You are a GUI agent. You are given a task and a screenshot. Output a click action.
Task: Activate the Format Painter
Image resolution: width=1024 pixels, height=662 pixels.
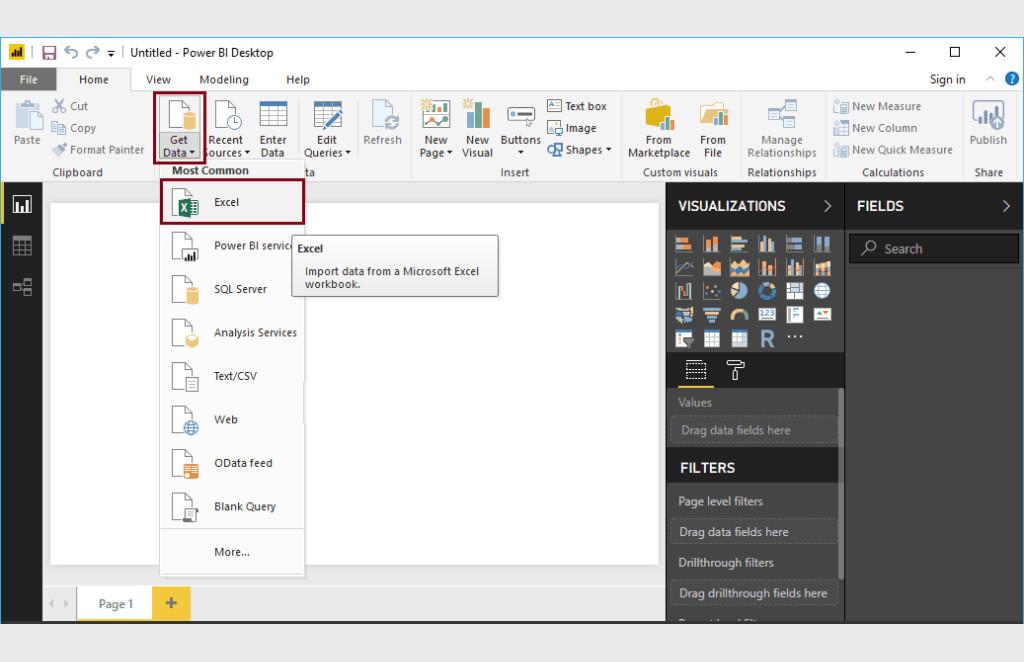(98, 150)
